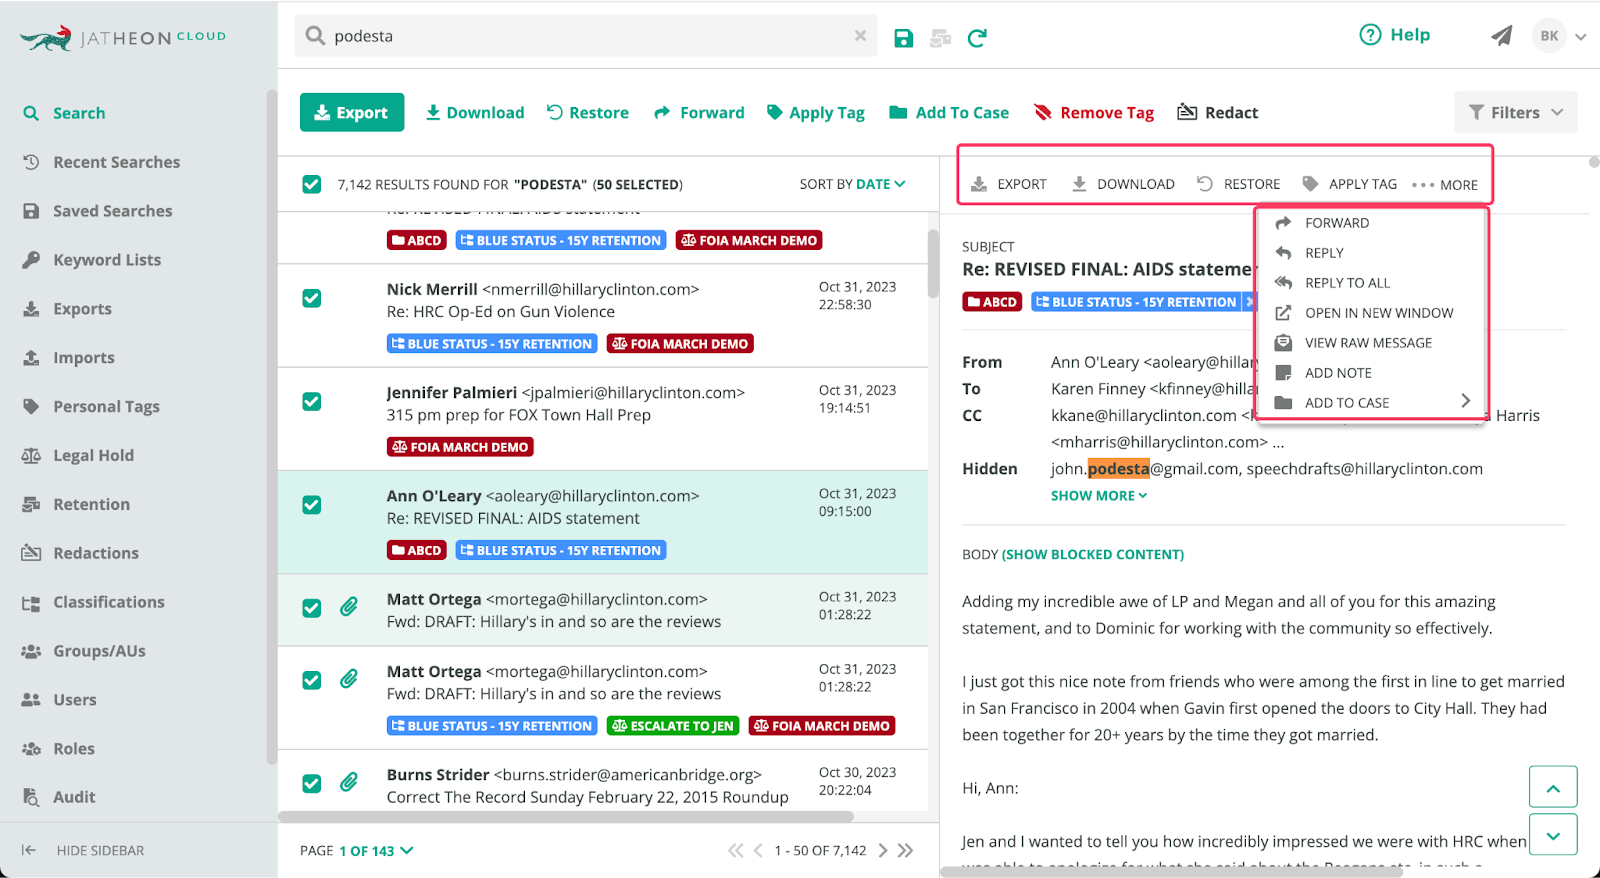The image size is (1600, 878).
Task: Uncheck the untagged Matt Ortega email checkbox
Action: pyautogui.click(x=312, y=608)
